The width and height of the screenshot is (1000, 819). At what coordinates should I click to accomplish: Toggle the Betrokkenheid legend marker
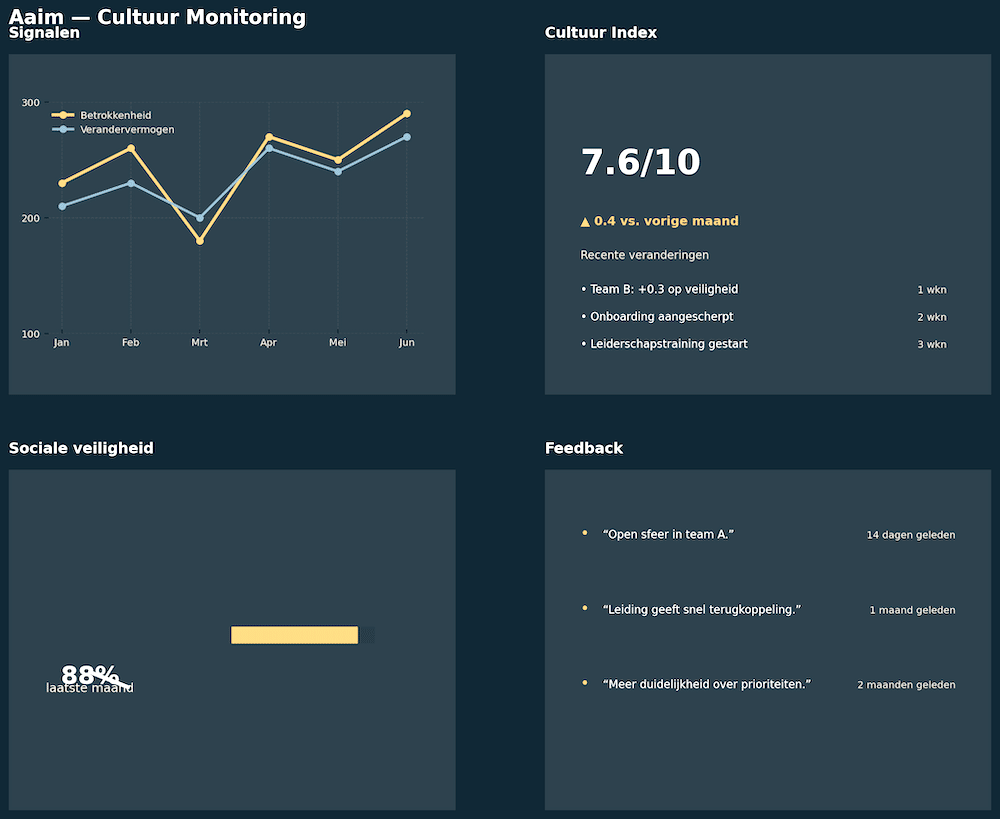click(x=62, y=115)
